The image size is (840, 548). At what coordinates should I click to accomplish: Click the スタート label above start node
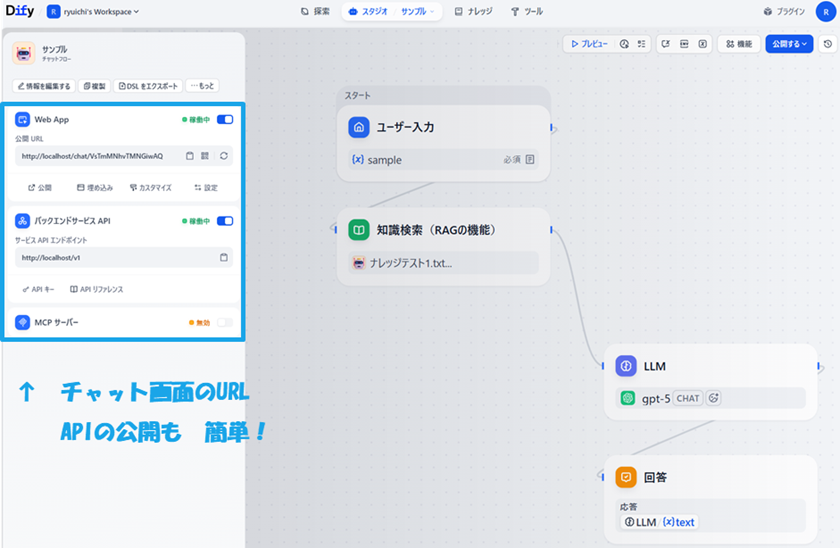[358, 95]
